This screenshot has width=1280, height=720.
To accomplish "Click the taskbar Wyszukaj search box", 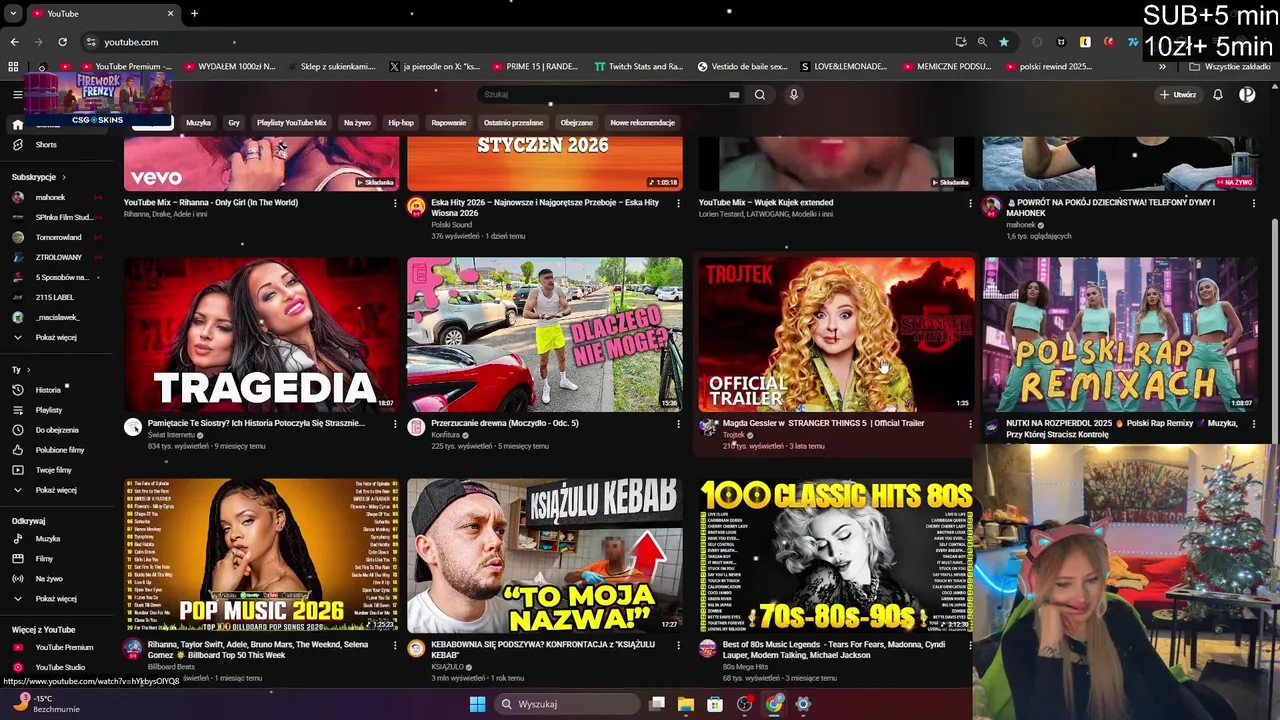I will point(567,704).
